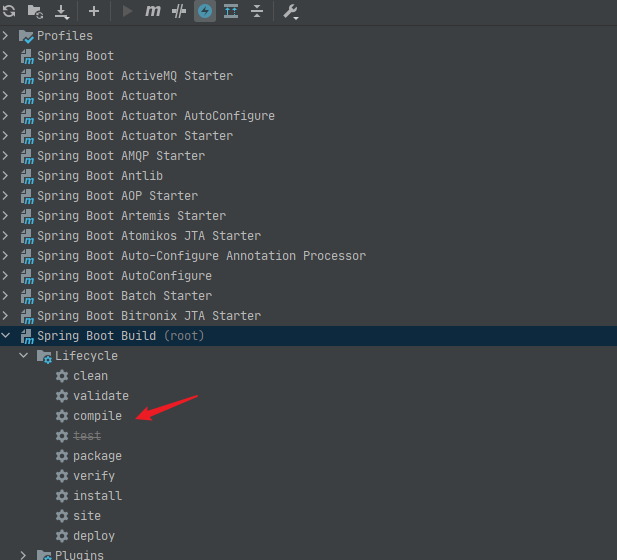
Task: Expand Spring Boot Actuator AutoConfigure node
Action: (x=5, y=116)
